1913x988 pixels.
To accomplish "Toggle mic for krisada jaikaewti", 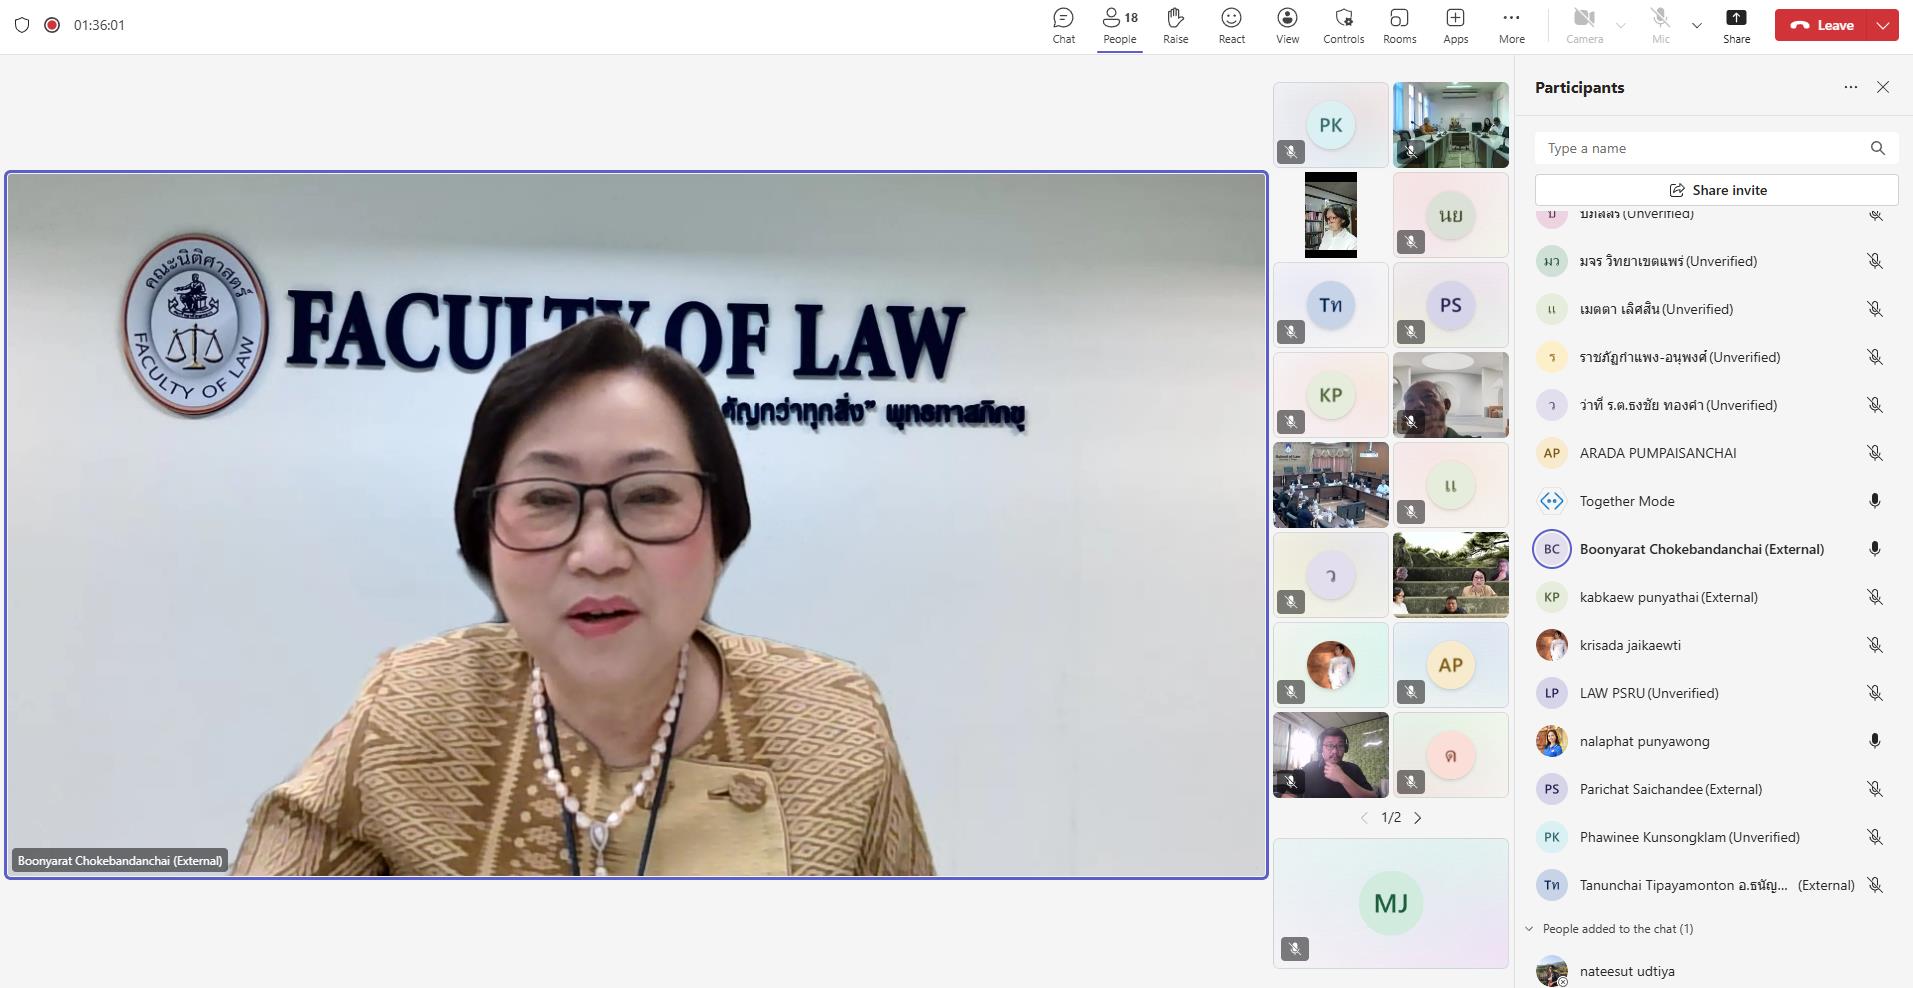I will pyautogui.click(x=1875, y=645).
